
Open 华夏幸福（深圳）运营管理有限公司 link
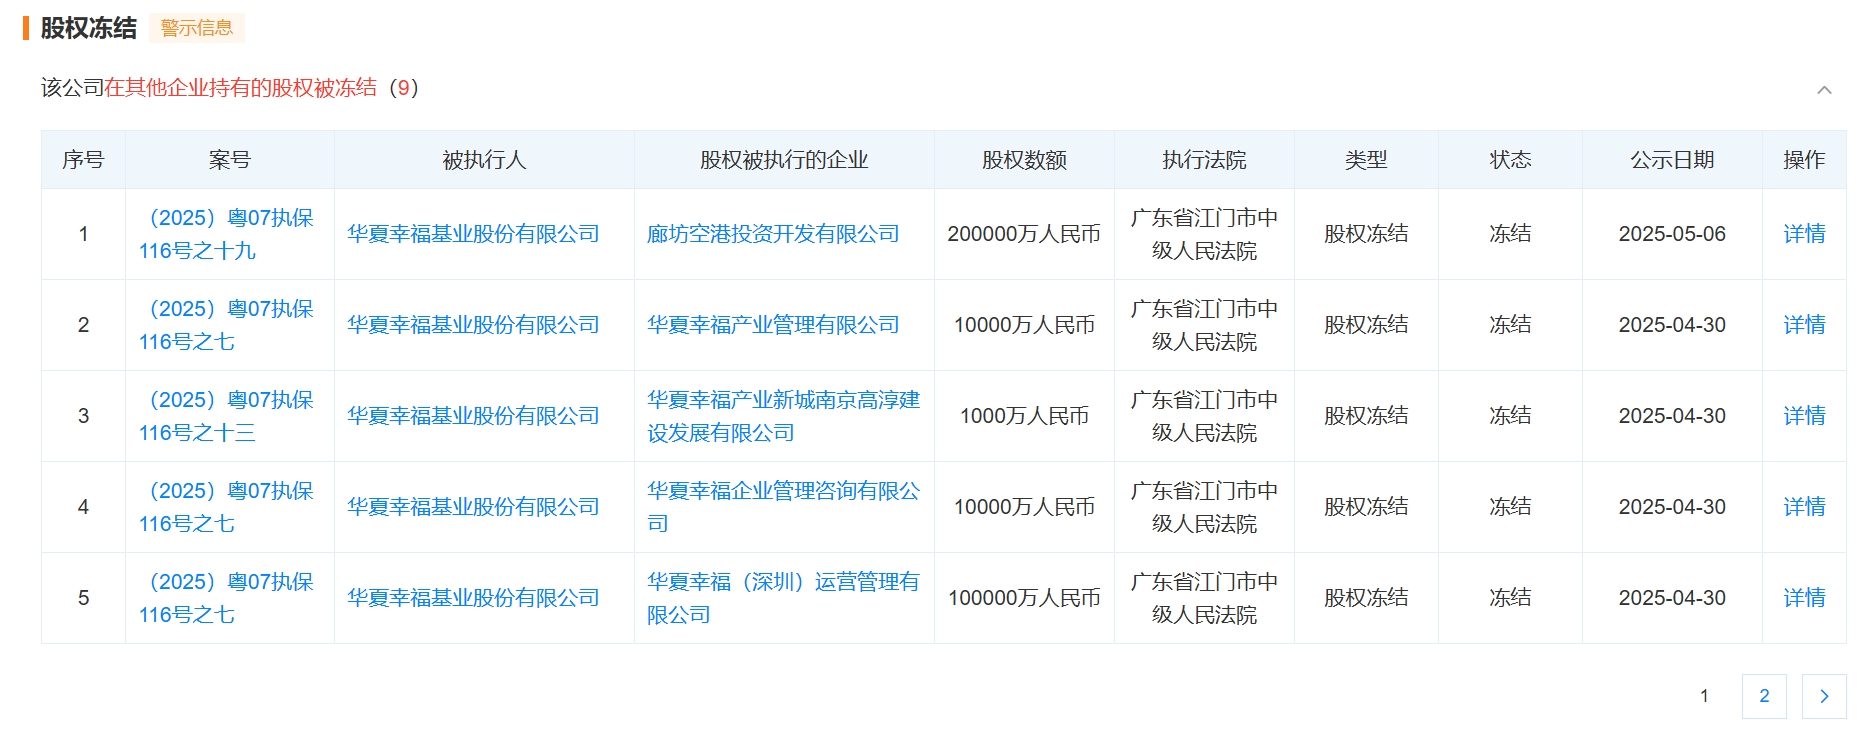coord(783,598)
